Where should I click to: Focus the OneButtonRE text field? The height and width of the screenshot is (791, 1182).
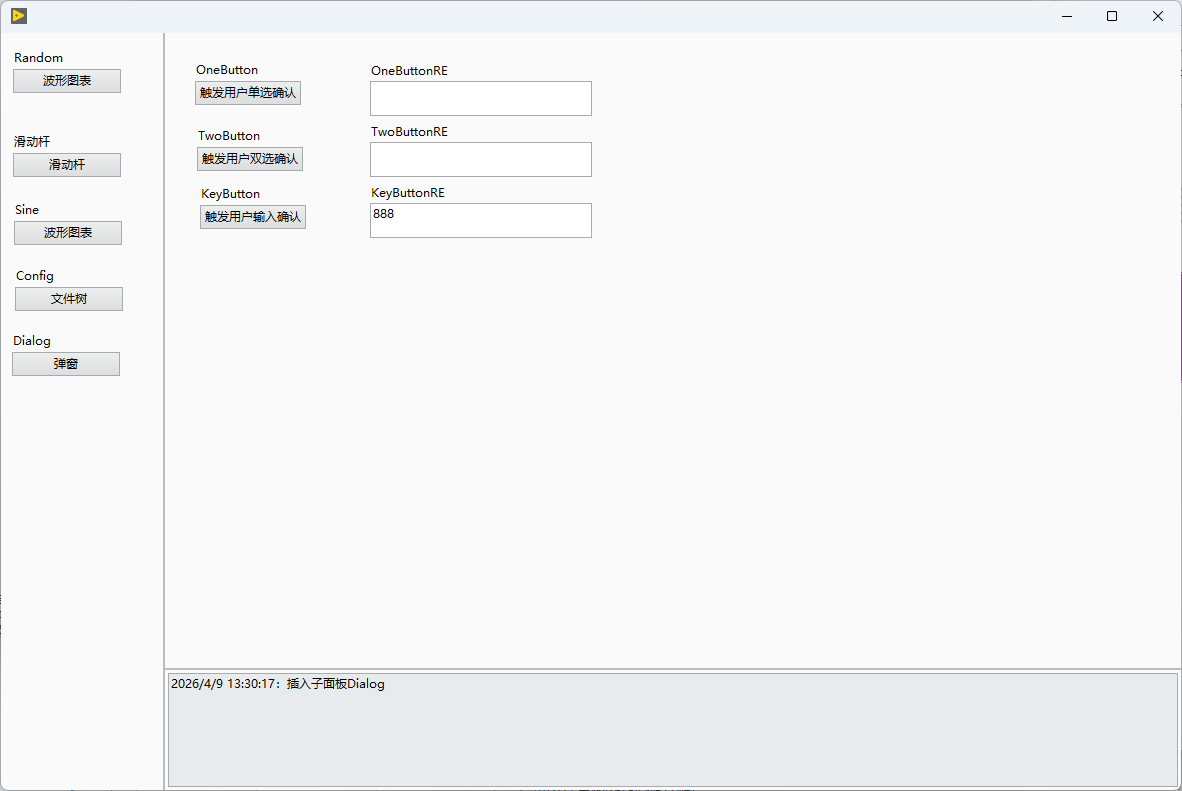click(481, 99)
